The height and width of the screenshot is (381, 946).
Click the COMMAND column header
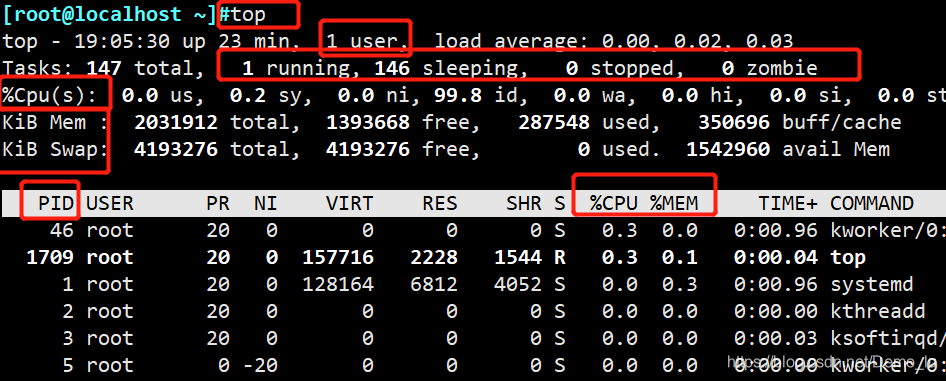click(871, 203)
